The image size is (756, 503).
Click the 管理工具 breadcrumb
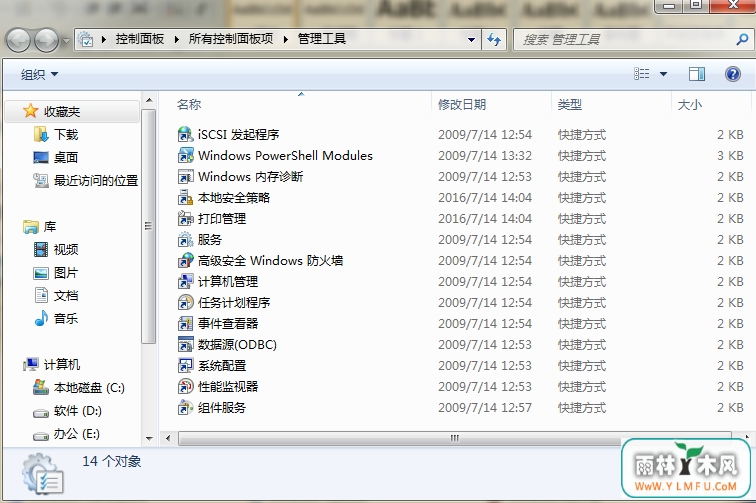[322, 39]
